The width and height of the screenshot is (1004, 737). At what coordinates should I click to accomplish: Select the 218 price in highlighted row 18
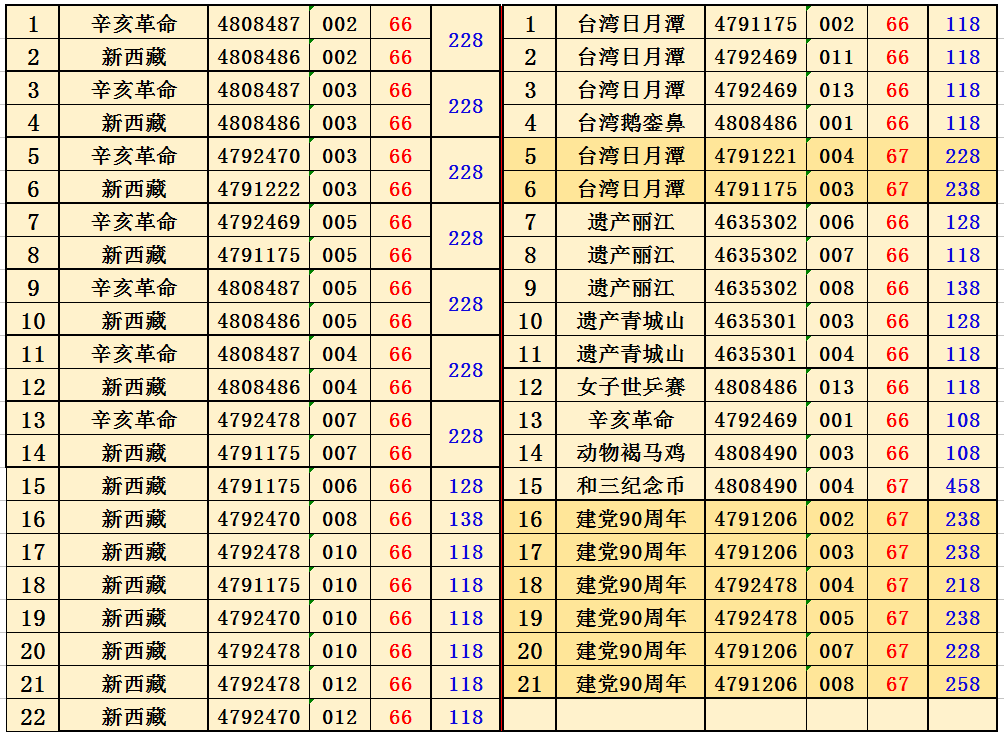[x=963, y=585]
